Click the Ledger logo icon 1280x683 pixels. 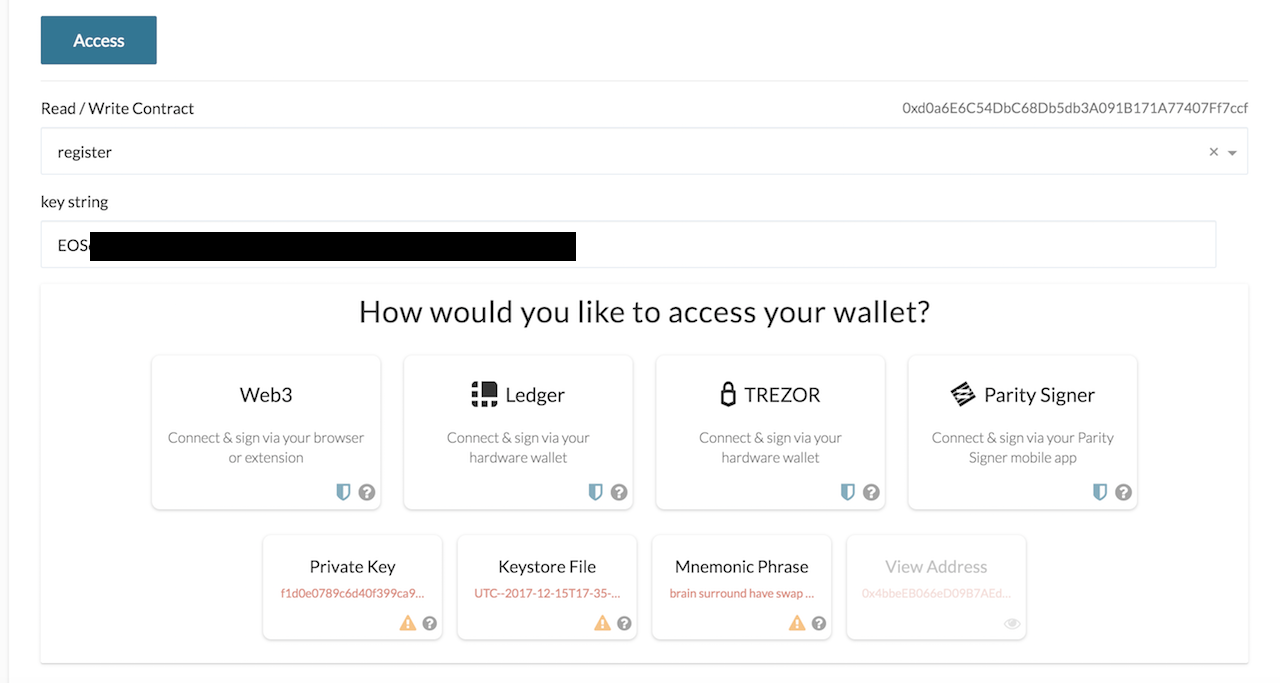[484, 395]
